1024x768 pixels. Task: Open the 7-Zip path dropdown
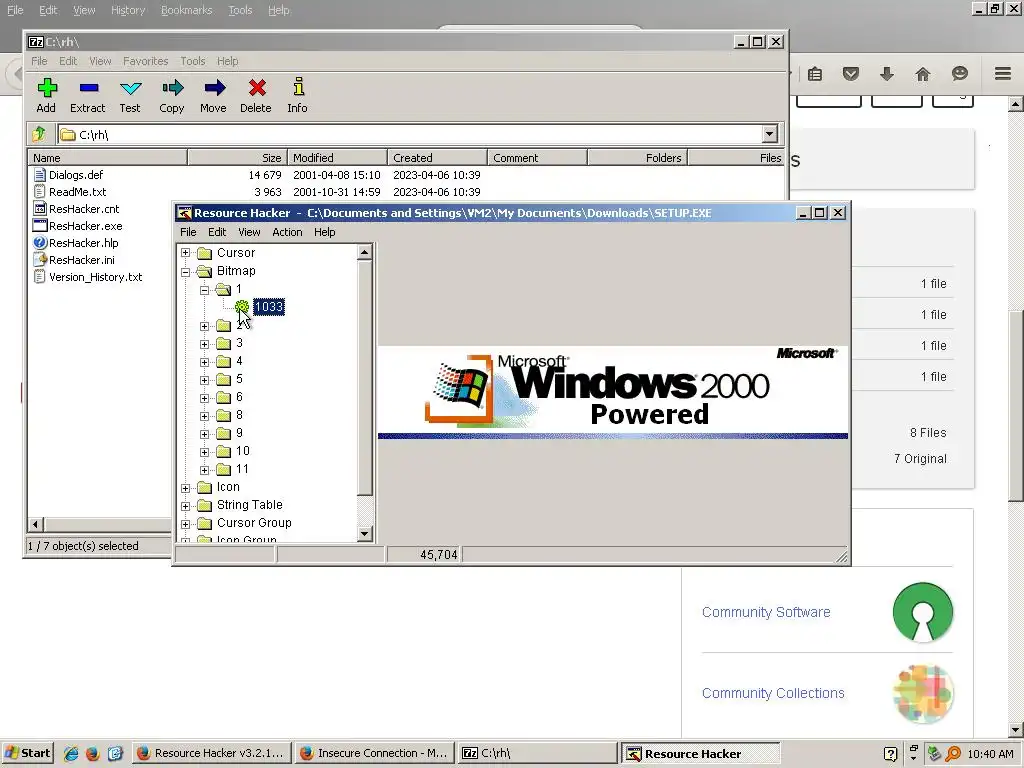click(x=769, y=135)
